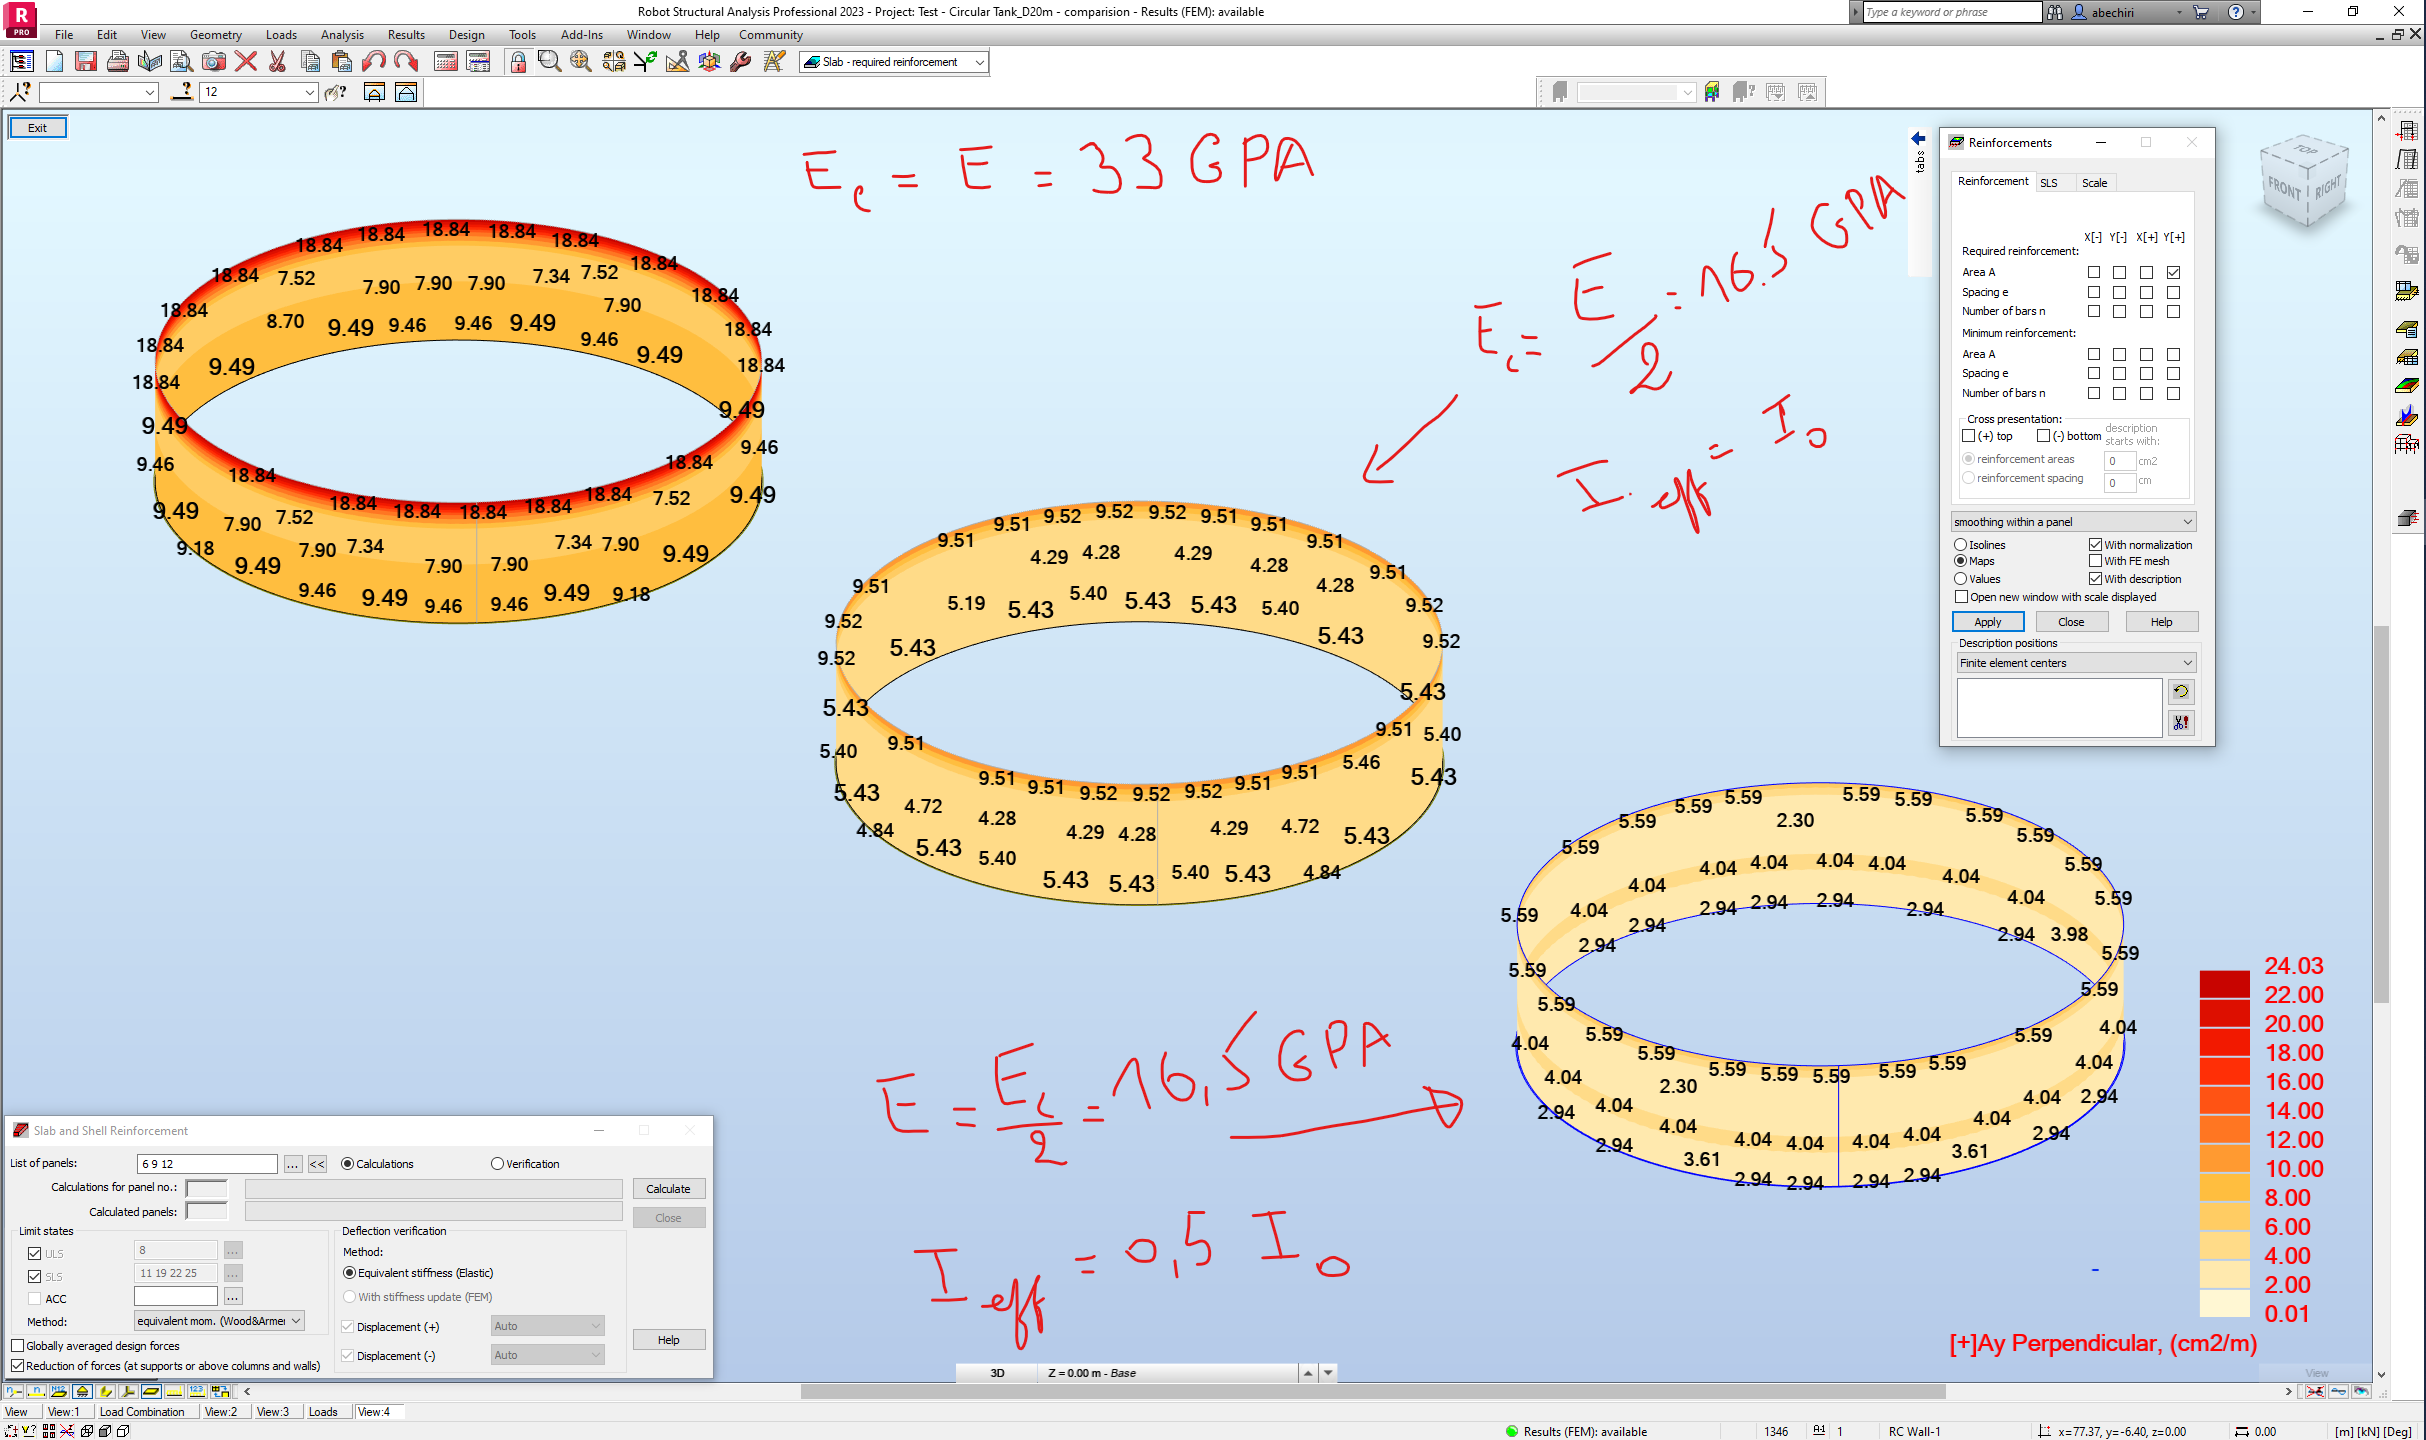Click the scissors Cut icon
The height and width of the screenshot is (1440, 2426).
point(277,61)
